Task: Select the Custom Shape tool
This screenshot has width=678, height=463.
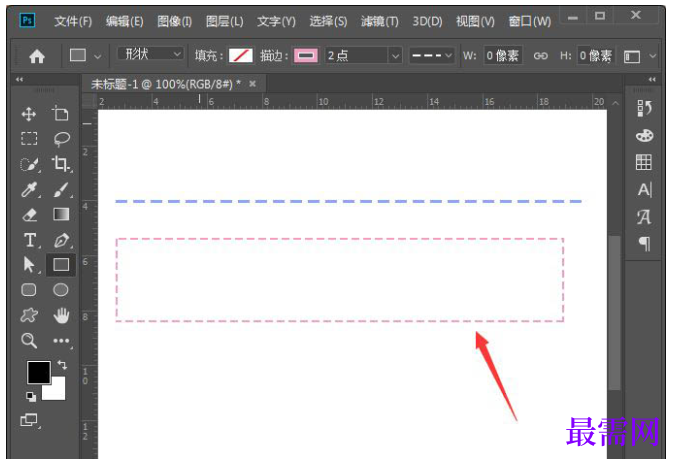Action: [29, 315]
